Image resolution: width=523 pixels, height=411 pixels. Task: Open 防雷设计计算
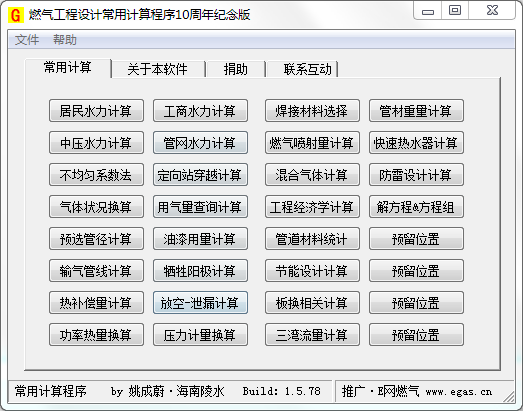click(416, 175)
